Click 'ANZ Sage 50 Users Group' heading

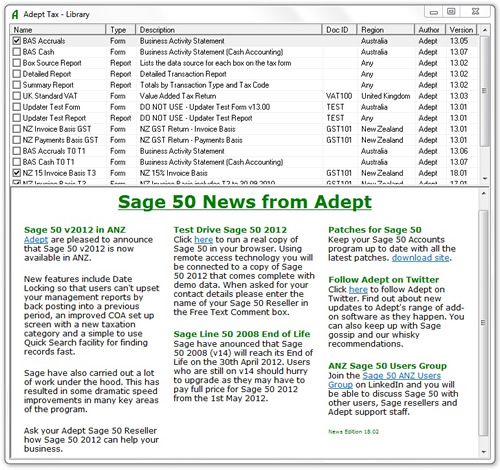coord(387,366)
